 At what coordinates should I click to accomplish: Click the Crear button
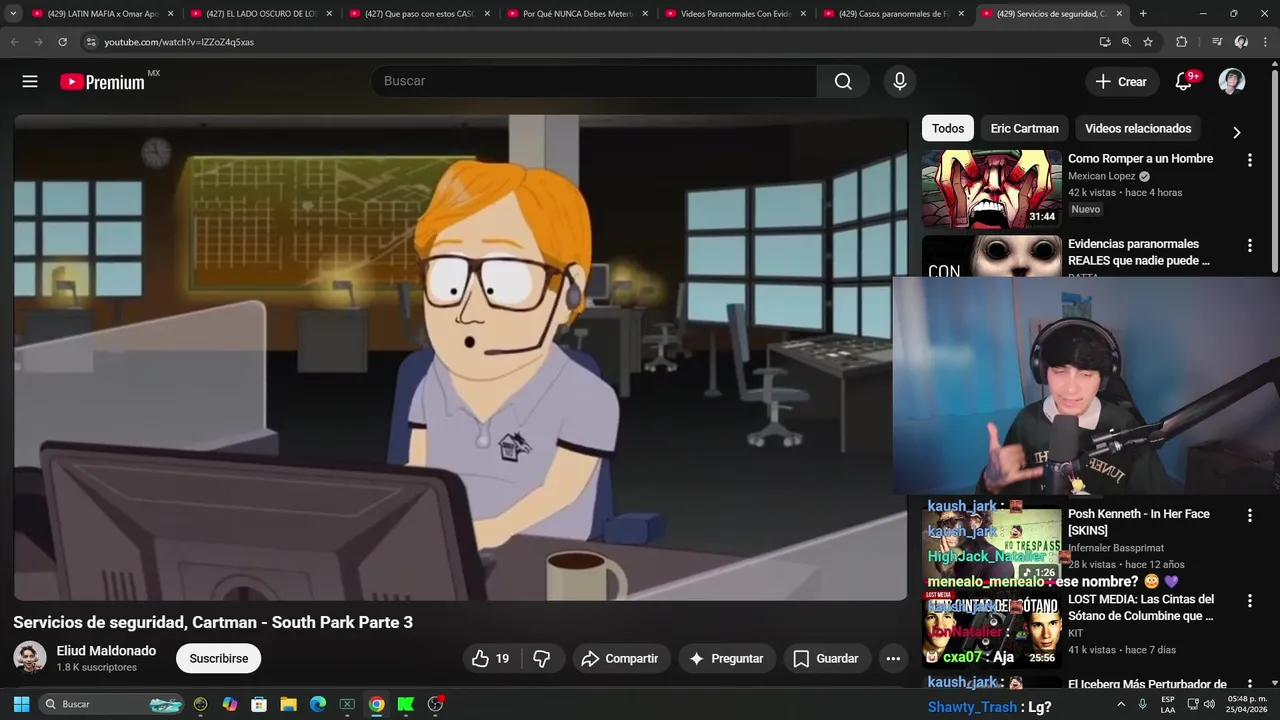click(1122, 82)
